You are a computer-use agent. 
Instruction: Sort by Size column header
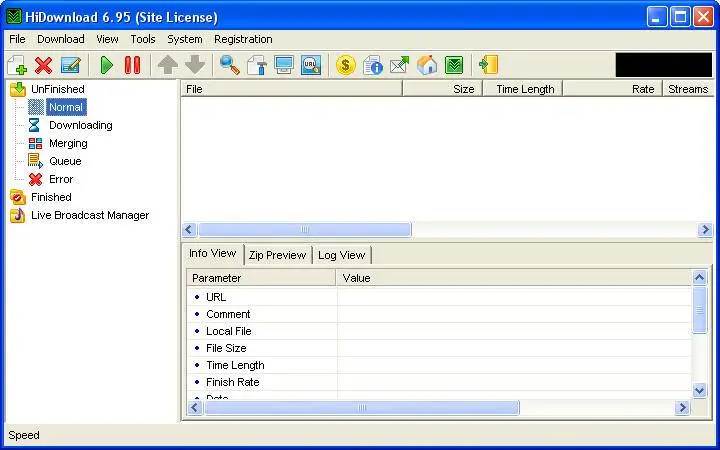(443, 89)
